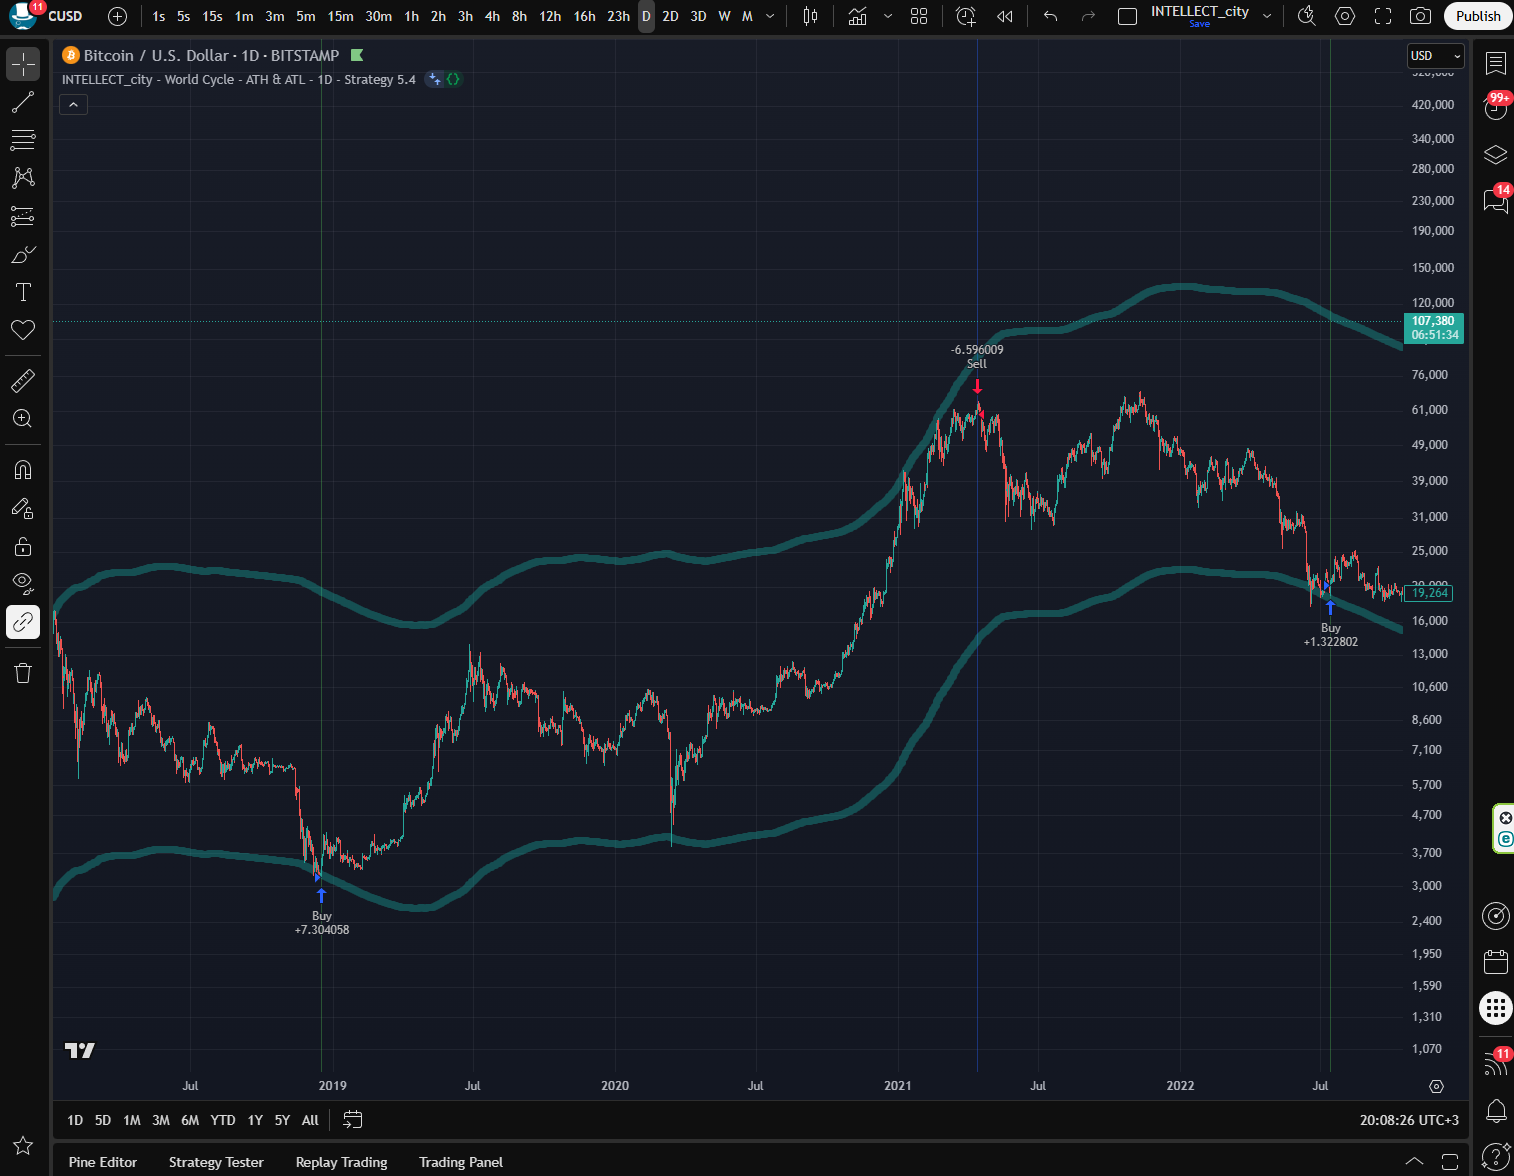The height and width of the screenshot is (1176, 1514).
Task: Open the Strategy Tester tab
Action: (216, 1162)
